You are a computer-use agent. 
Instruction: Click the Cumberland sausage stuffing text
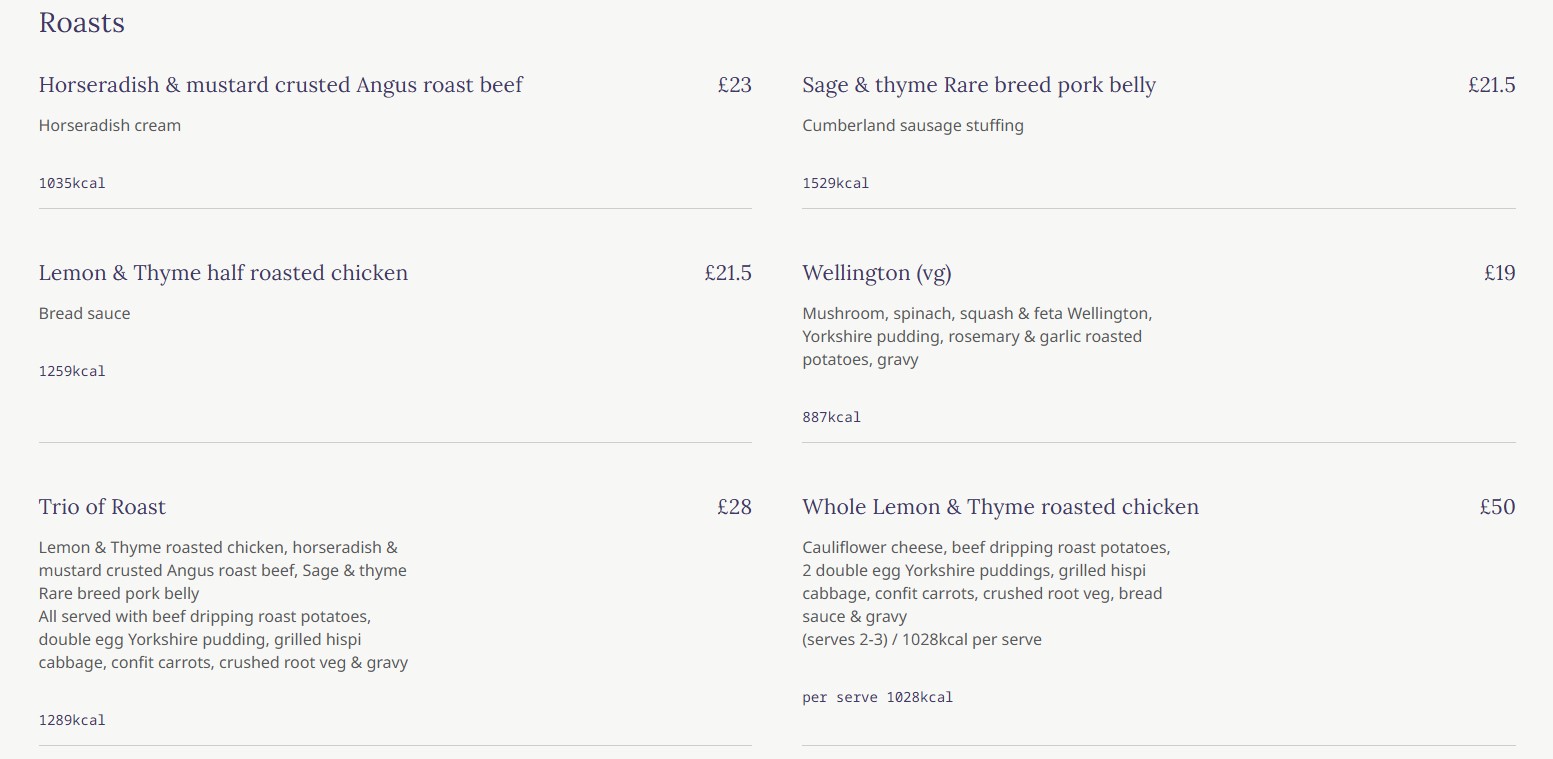click(x=913, y=126)
